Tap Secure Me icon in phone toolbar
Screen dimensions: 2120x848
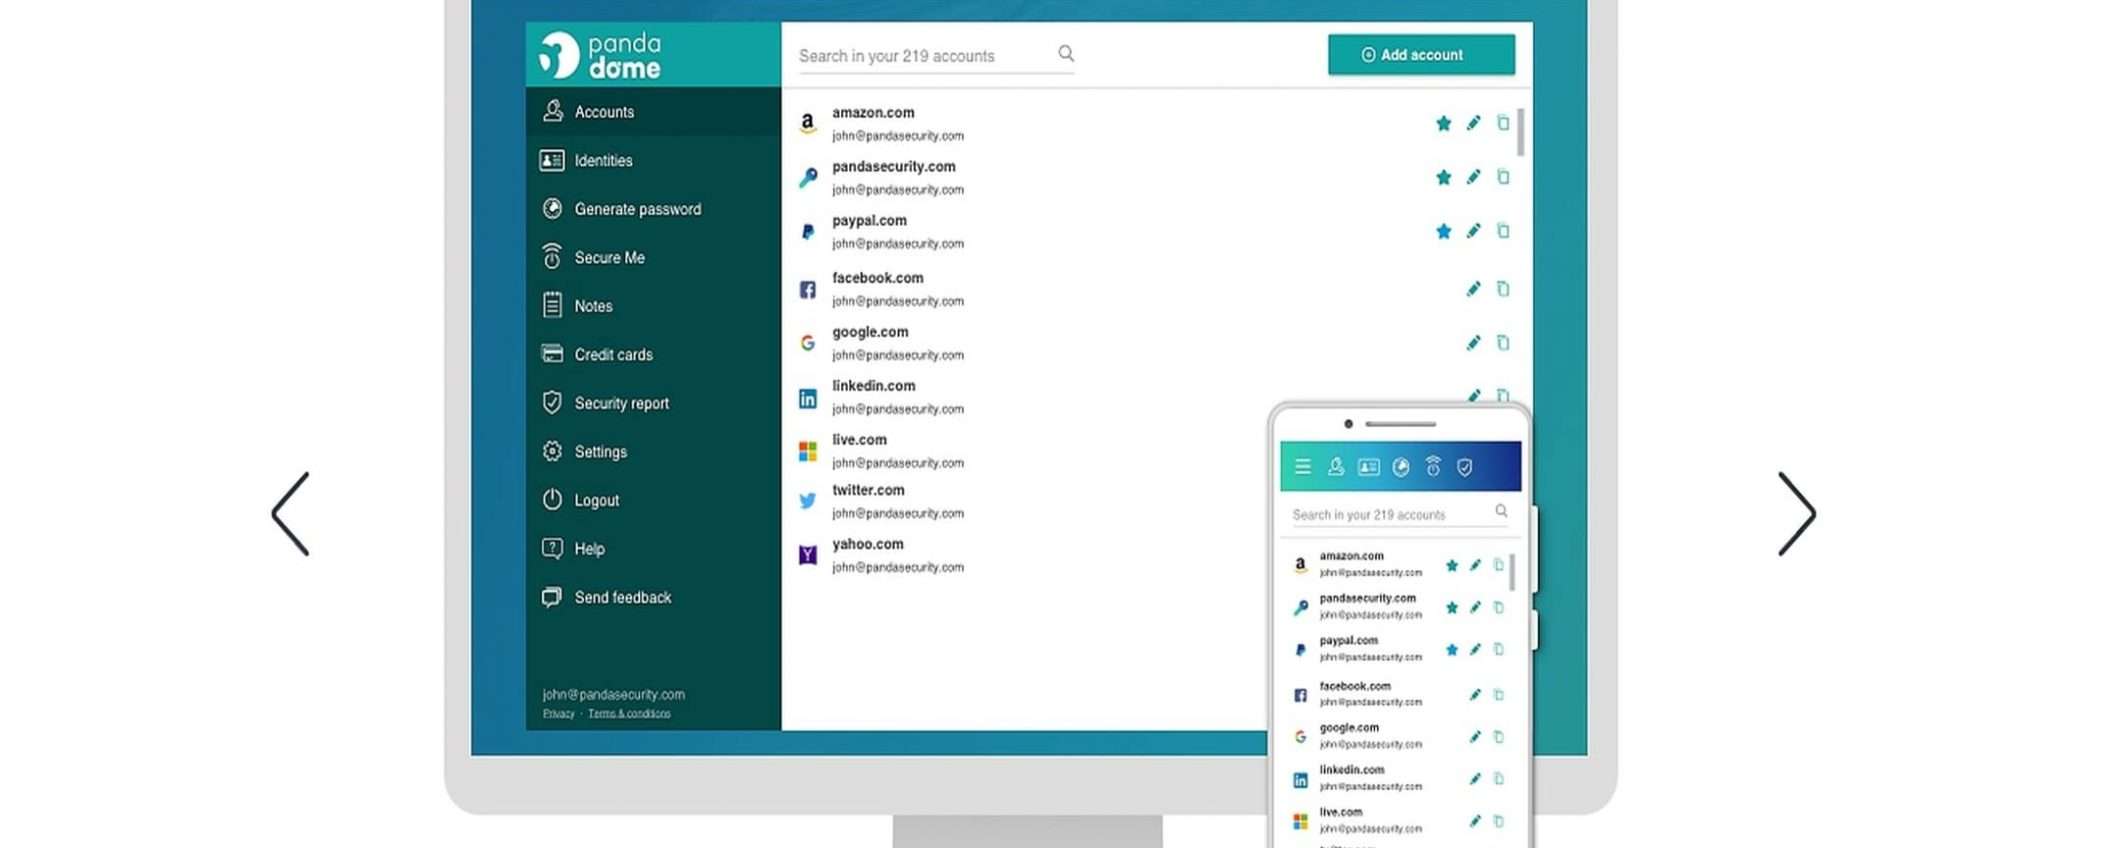[x=1433, y=466]
